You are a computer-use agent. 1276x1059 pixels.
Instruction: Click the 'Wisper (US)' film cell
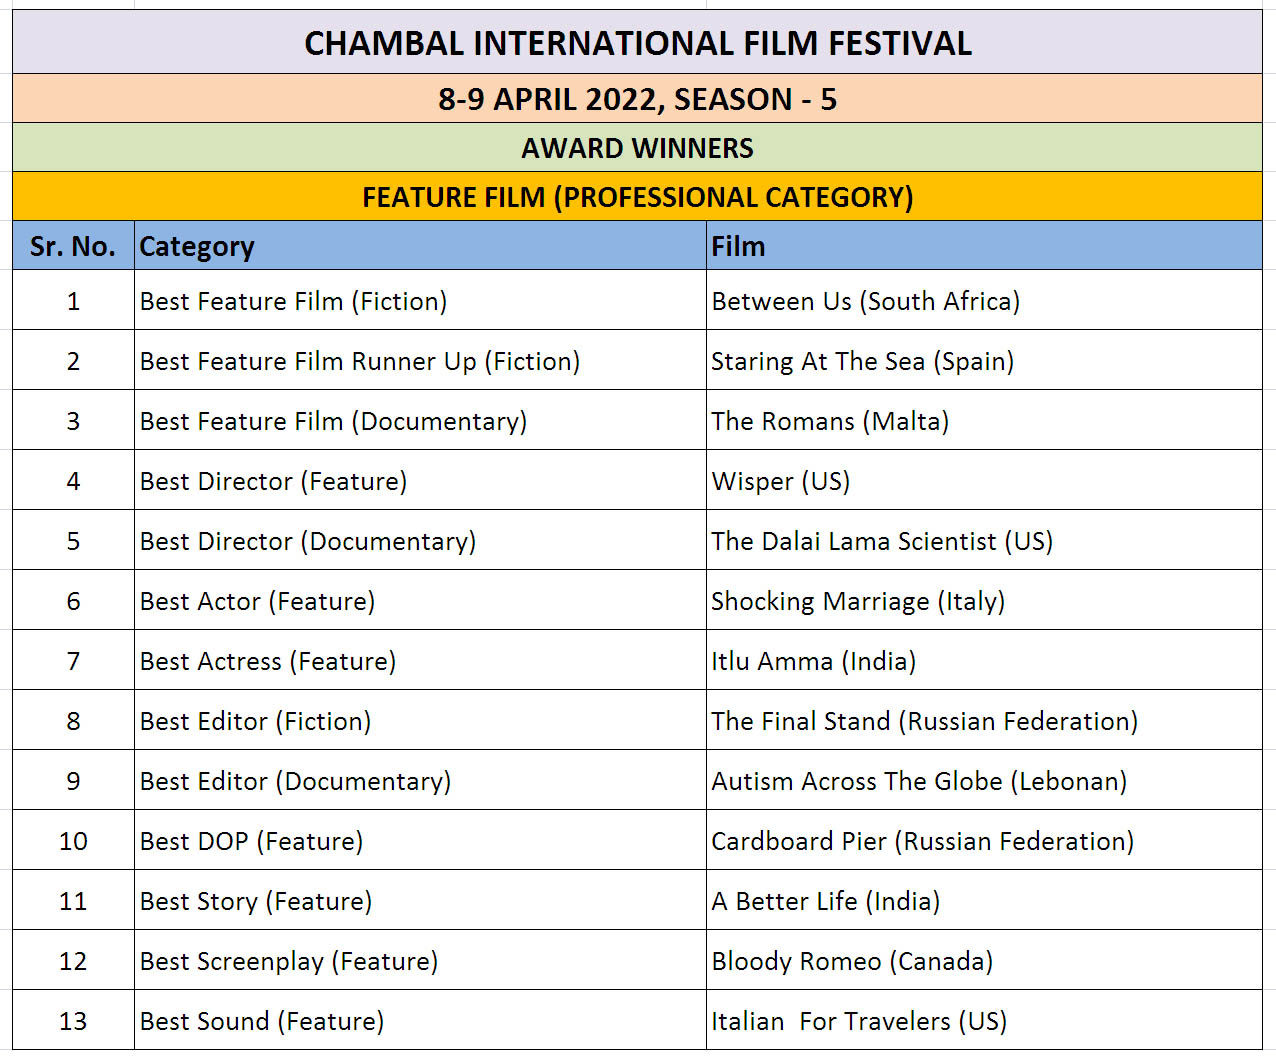(x=984, y=480)
